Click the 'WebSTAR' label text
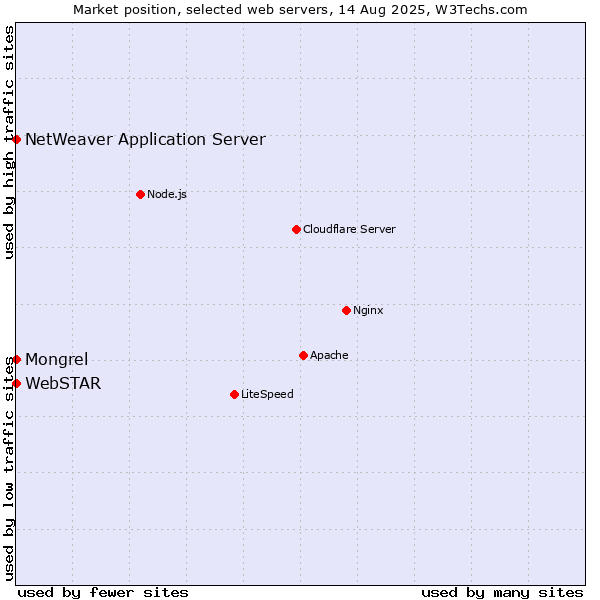This screenshot has height=600, width=600. [x=63, y=383]
